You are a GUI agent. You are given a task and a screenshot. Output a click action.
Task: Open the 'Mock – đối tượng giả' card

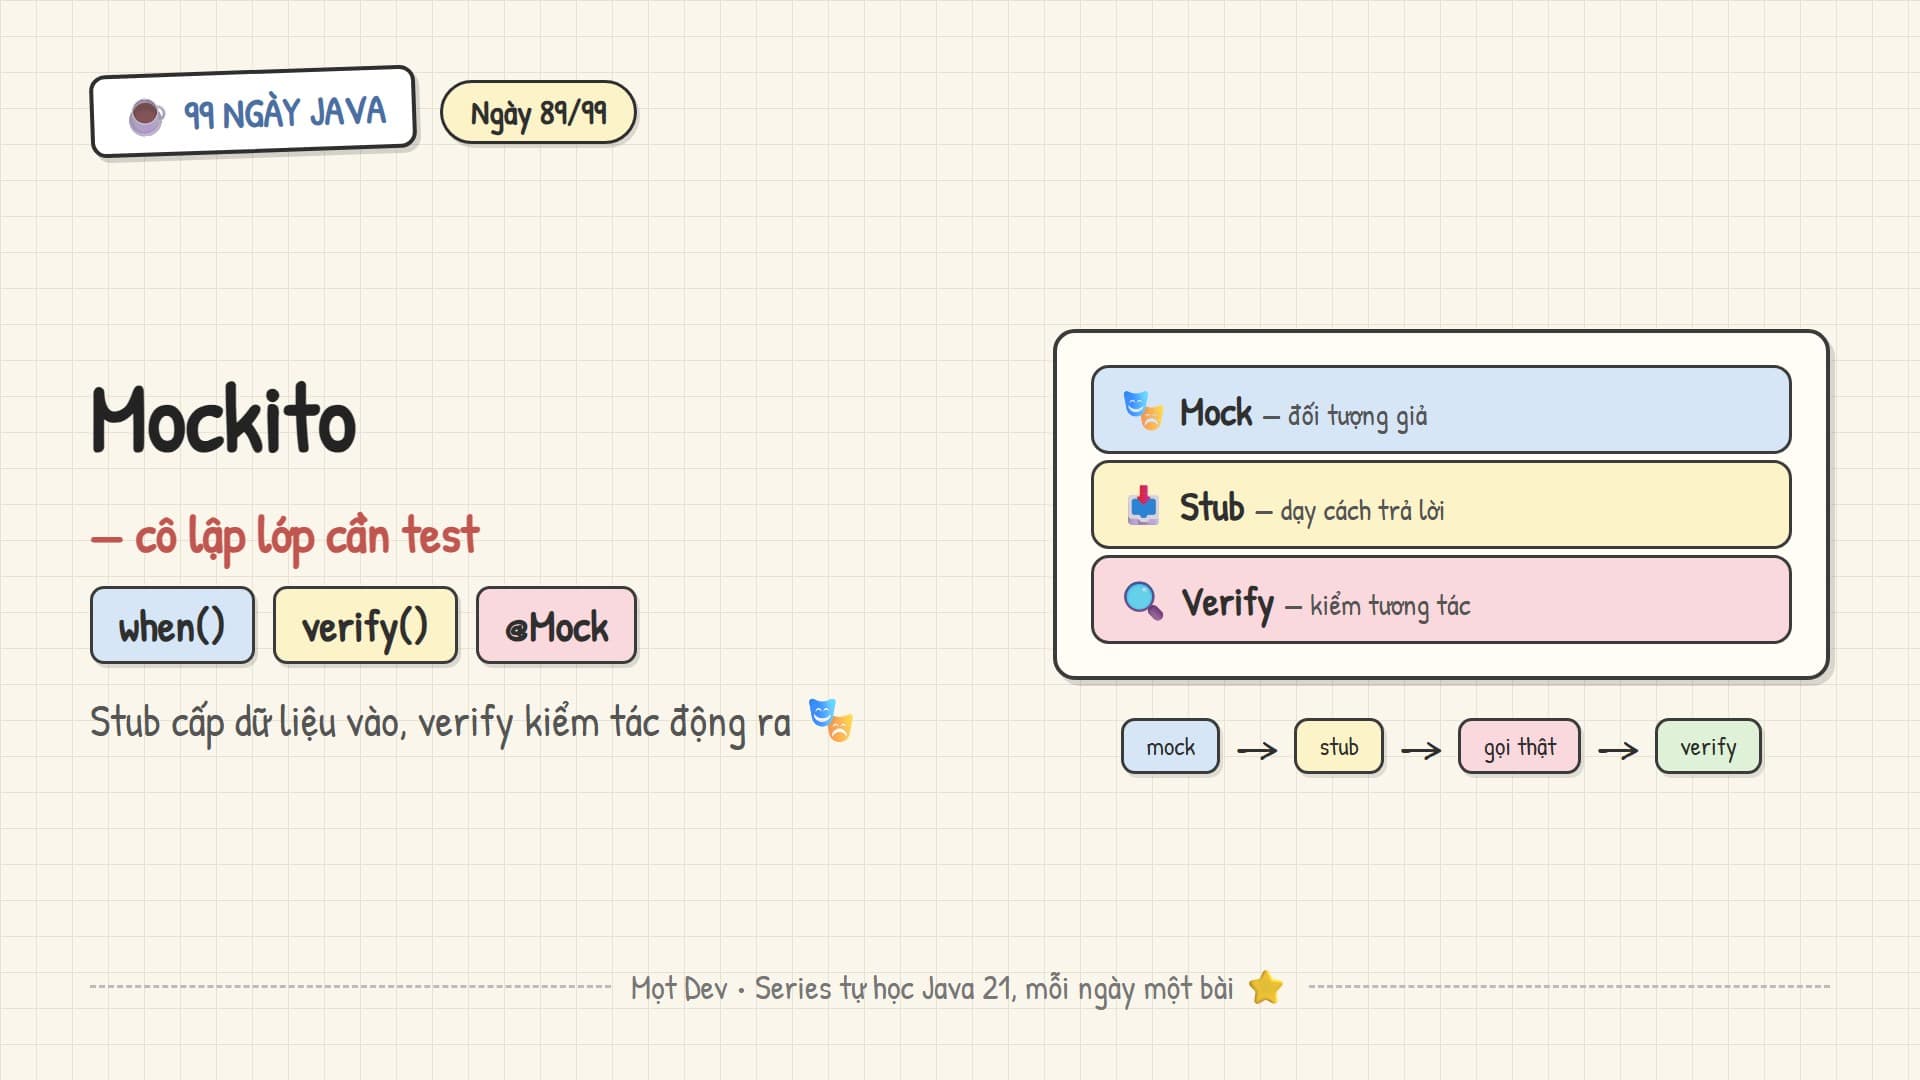click(1441, 410)
